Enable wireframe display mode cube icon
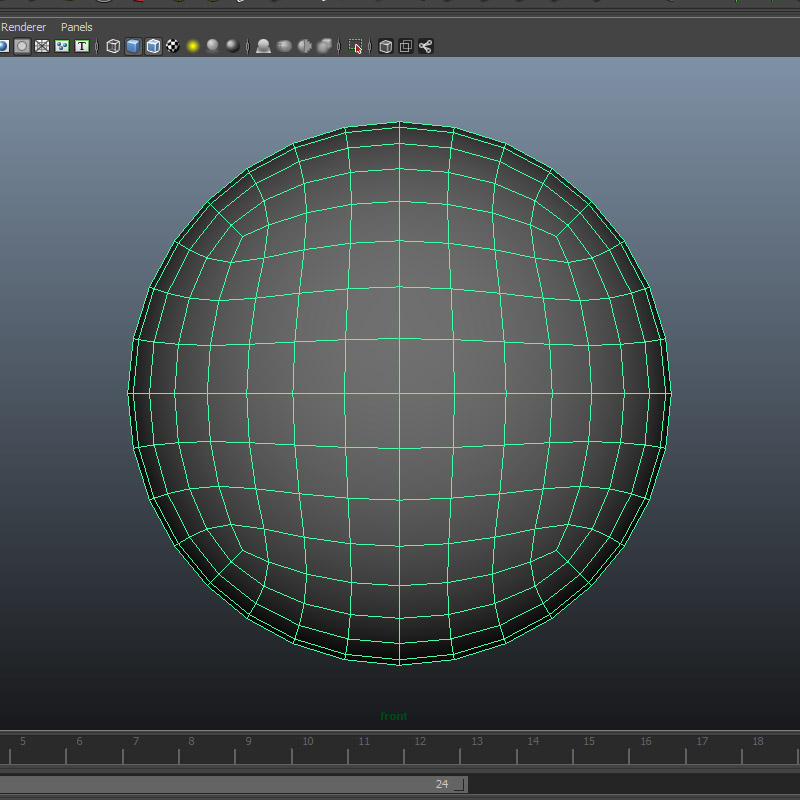Screen dimensions: 800x800 click(x=113, y=46)
